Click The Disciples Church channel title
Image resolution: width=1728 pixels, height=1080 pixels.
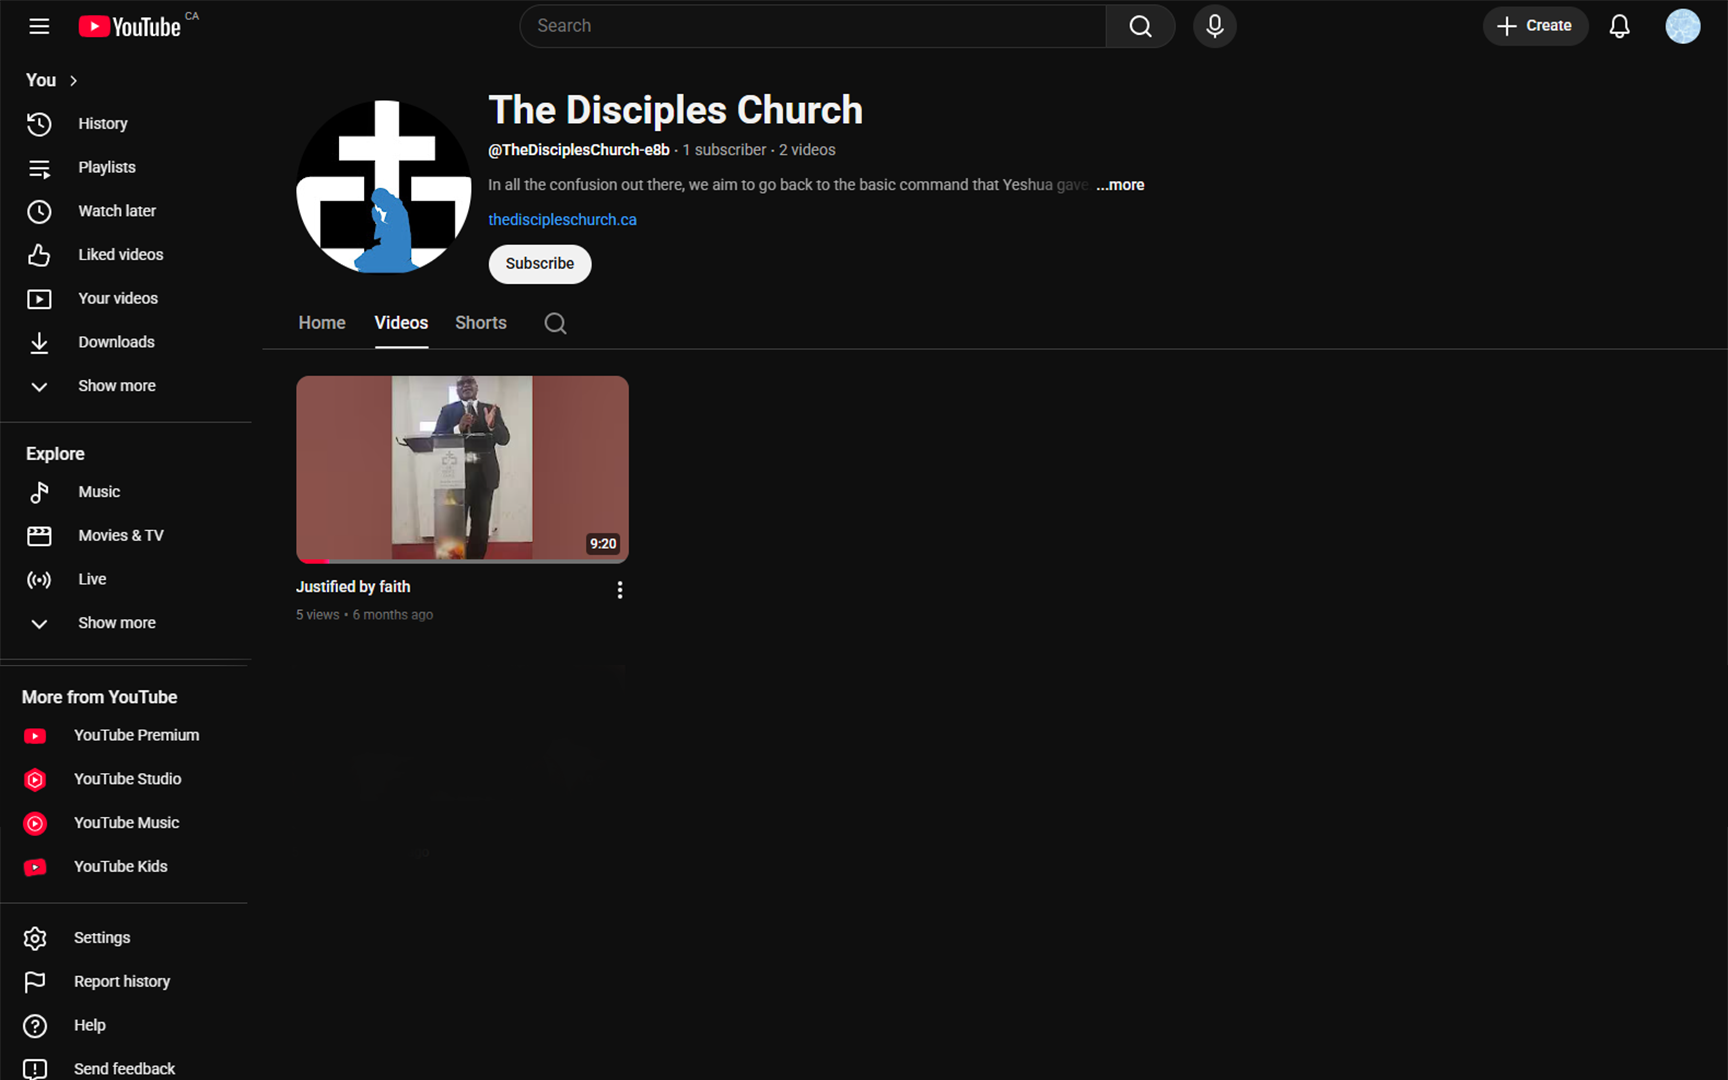676,110
